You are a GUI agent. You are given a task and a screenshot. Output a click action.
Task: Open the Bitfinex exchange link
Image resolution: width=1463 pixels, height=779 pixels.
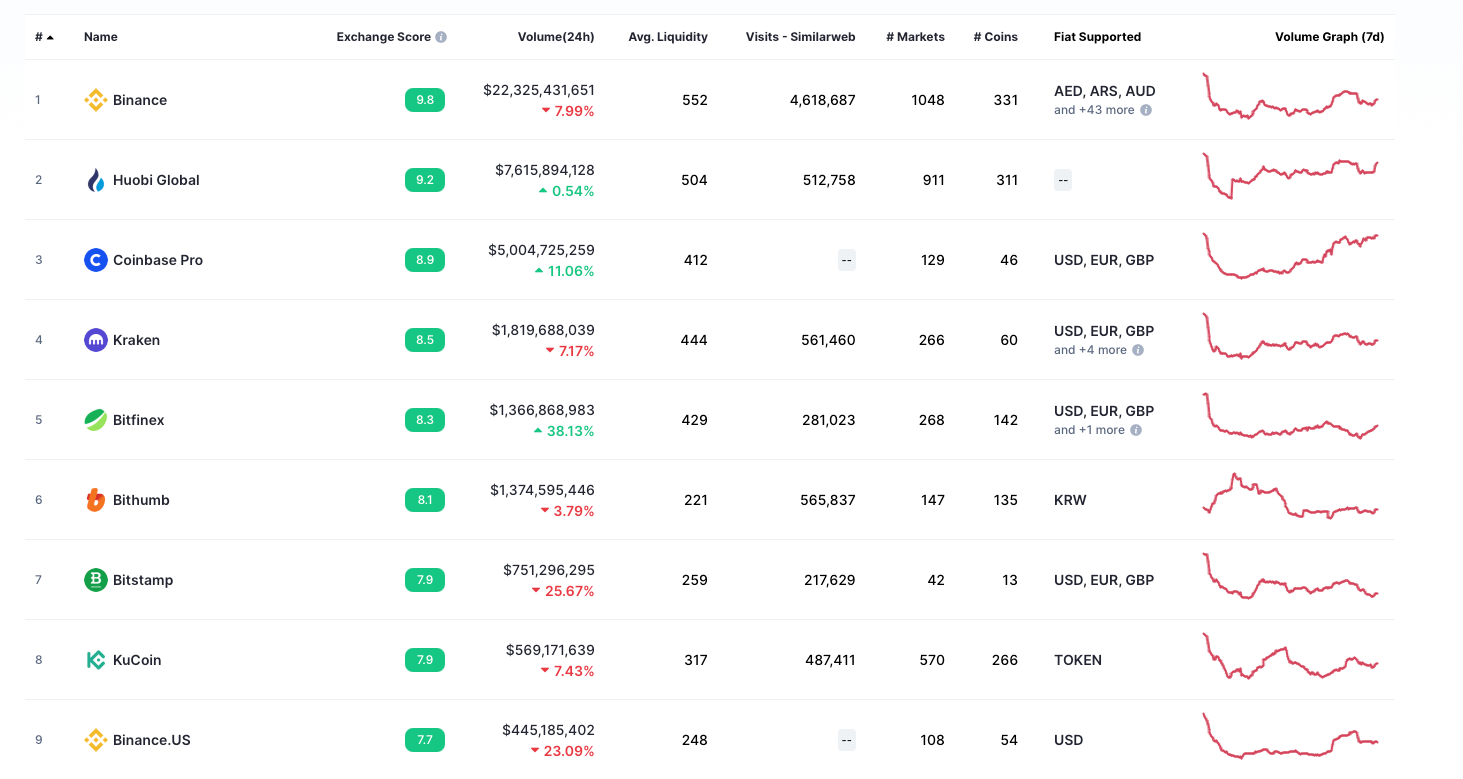coord(139,420)
